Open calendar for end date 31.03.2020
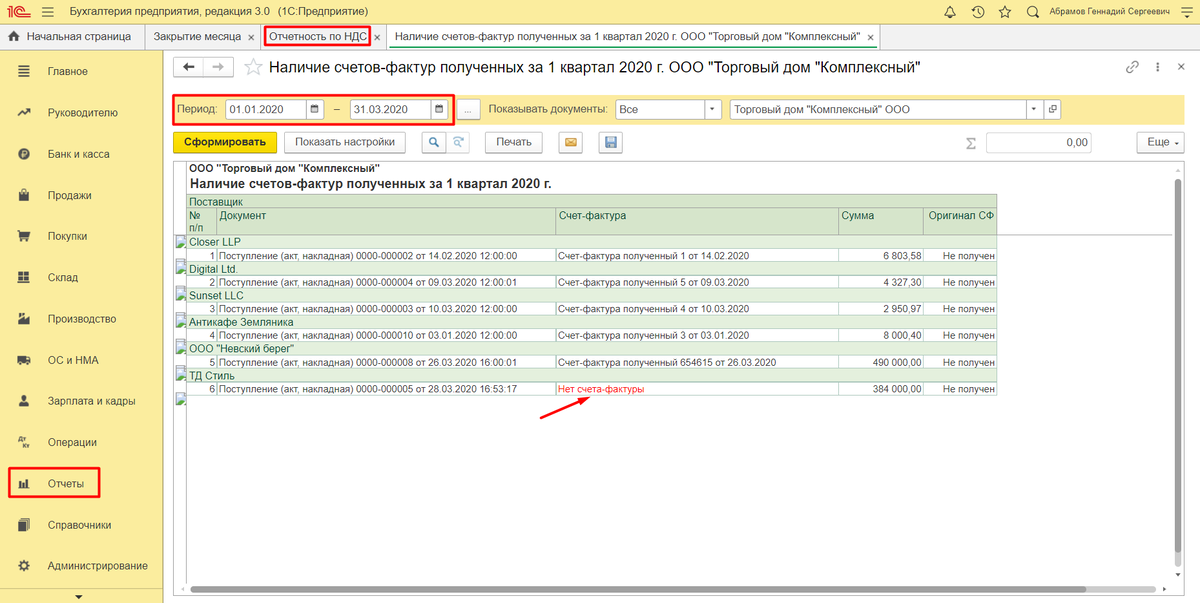 click(x=438, y=109)
